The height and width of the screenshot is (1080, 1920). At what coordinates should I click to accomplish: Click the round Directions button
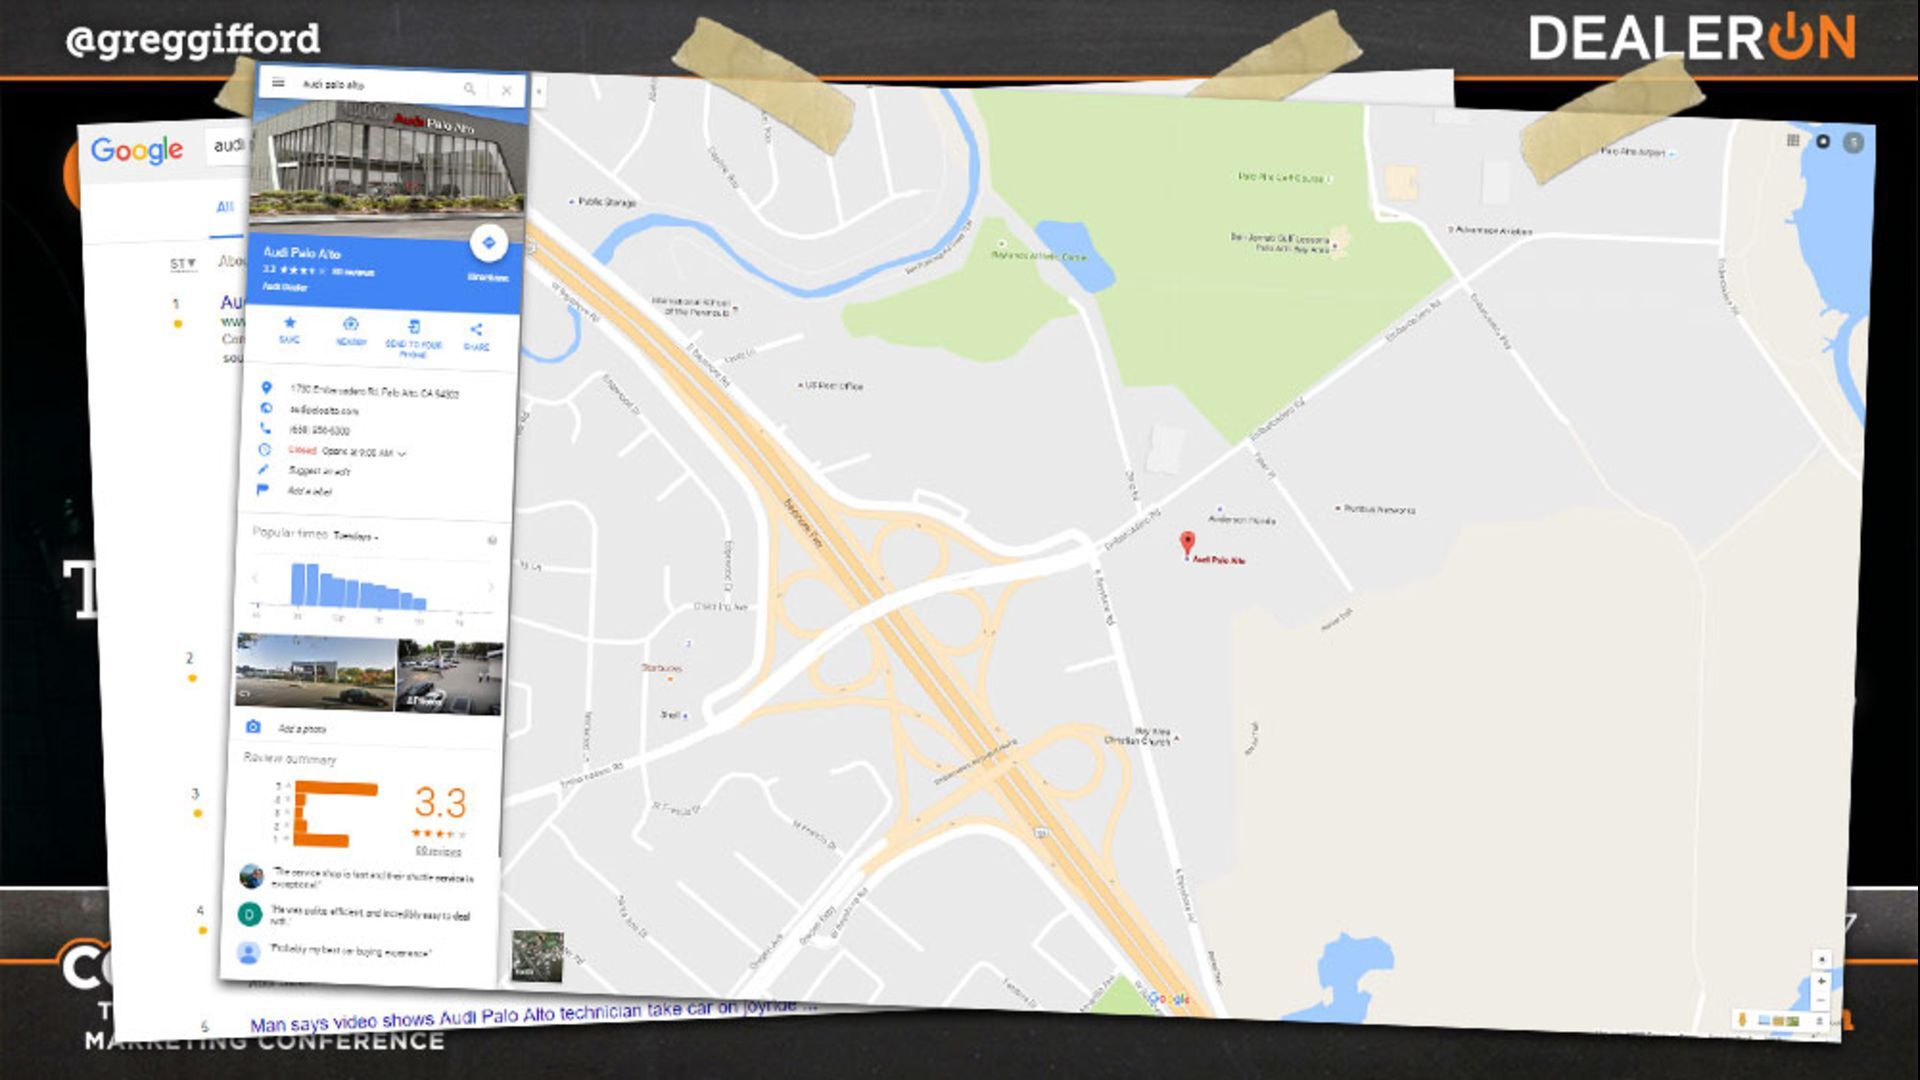489,243
